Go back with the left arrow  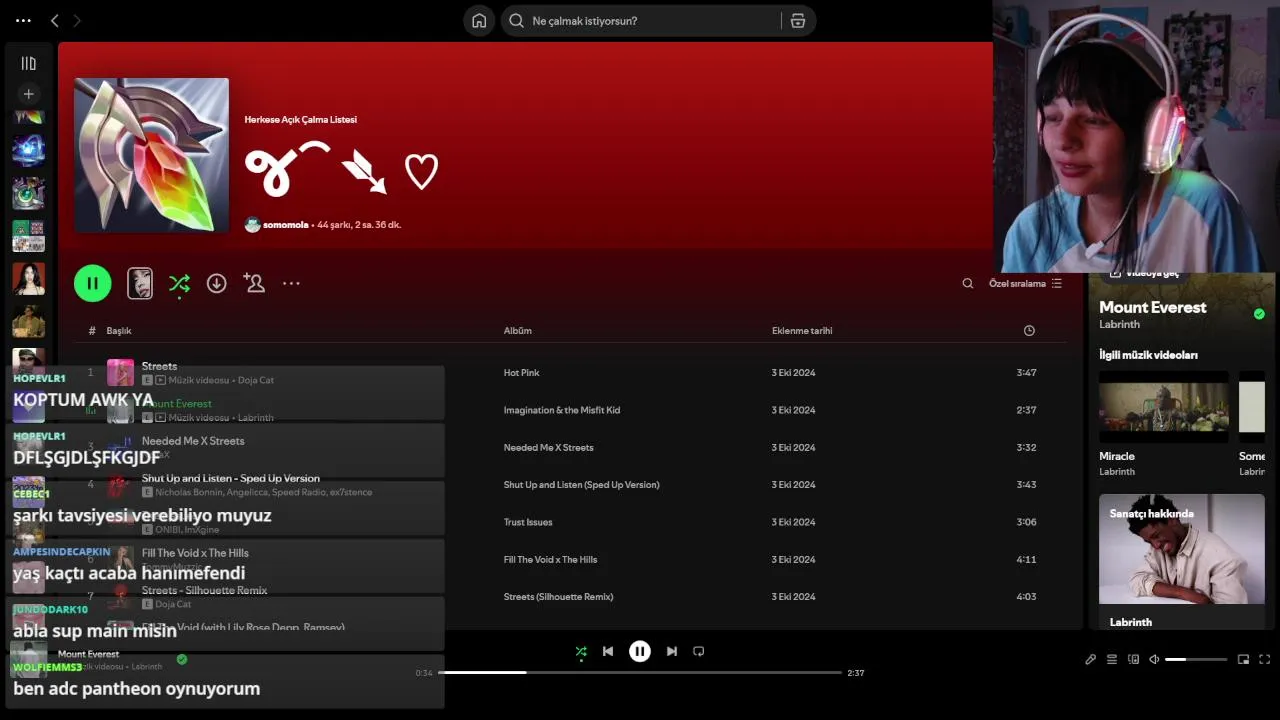pyautogui.click(x=55, y=20)
